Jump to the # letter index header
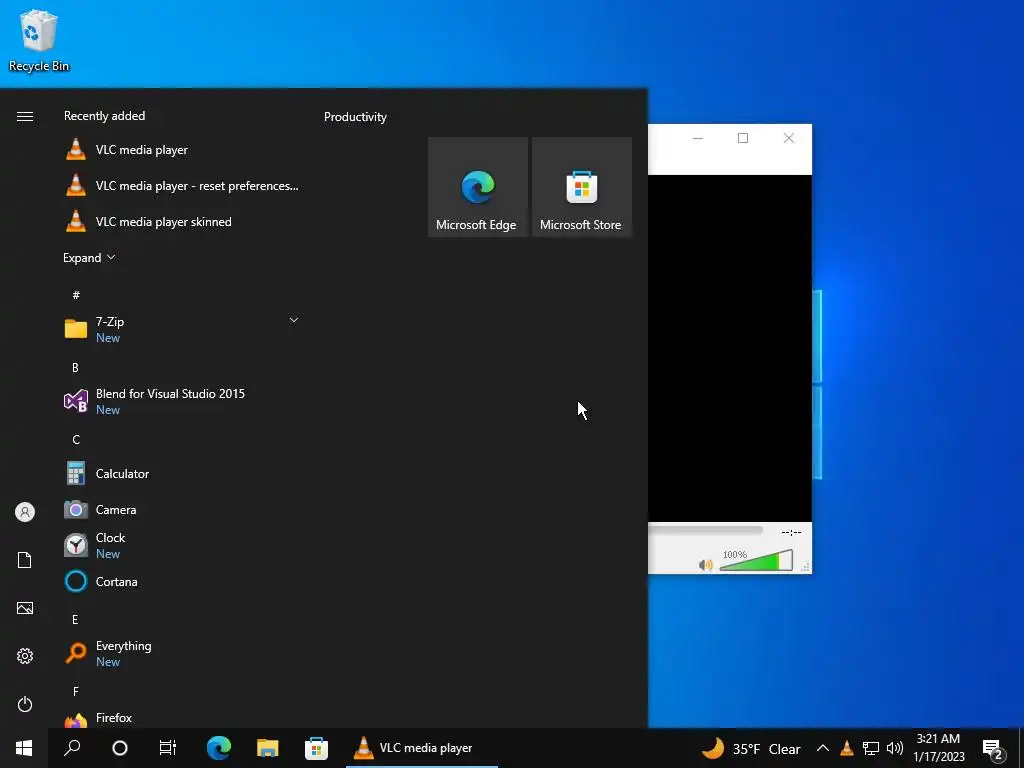1024x768 pixels. (76, 295)
